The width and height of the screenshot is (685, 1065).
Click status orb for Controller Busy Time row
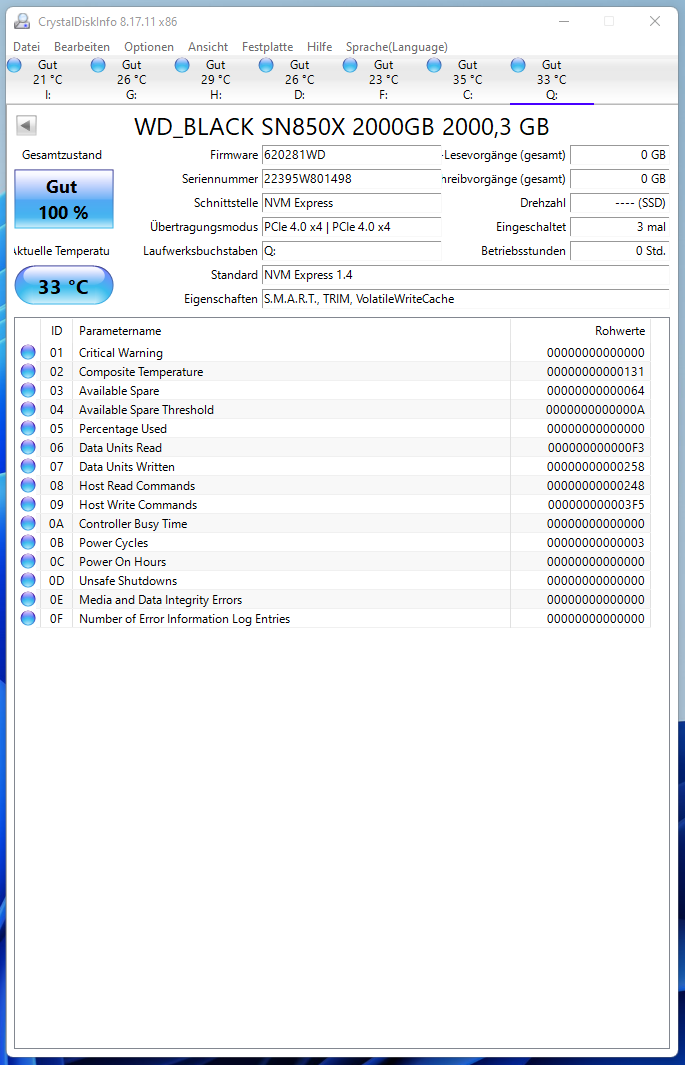(28, 523)
